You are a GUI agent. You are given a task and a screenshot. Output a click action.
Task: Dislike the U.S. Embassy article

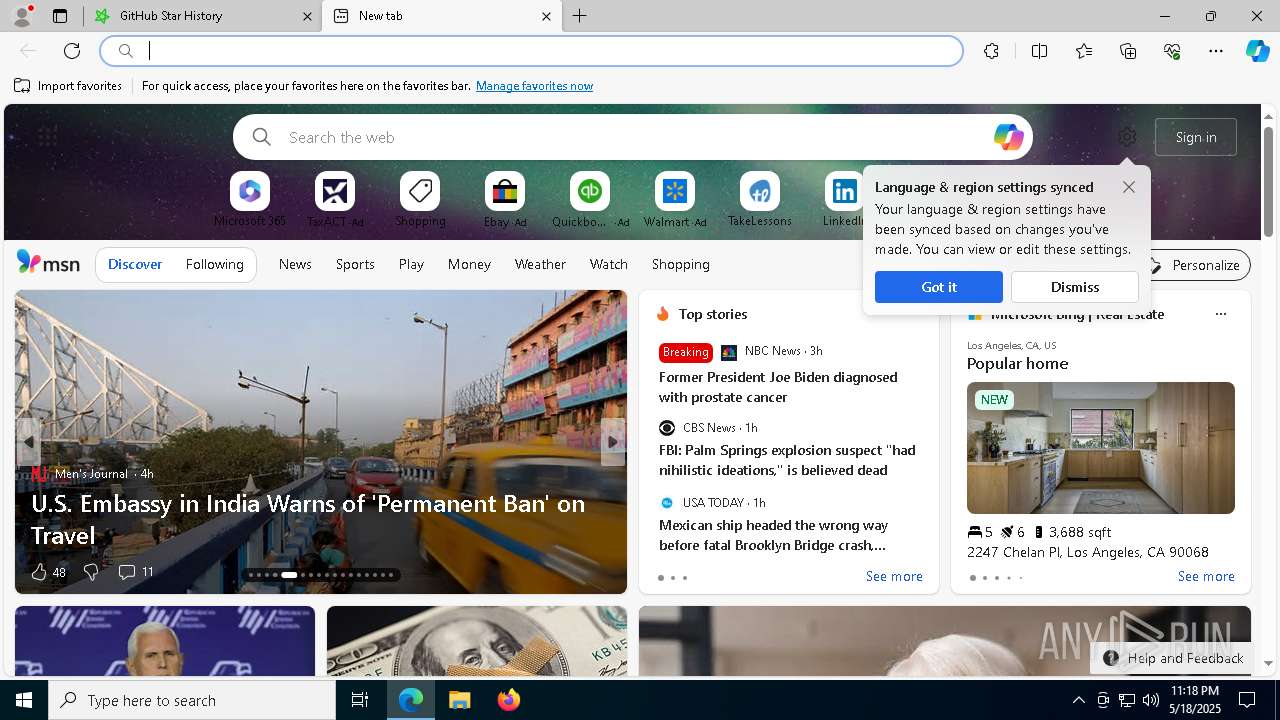click(90, 572)
